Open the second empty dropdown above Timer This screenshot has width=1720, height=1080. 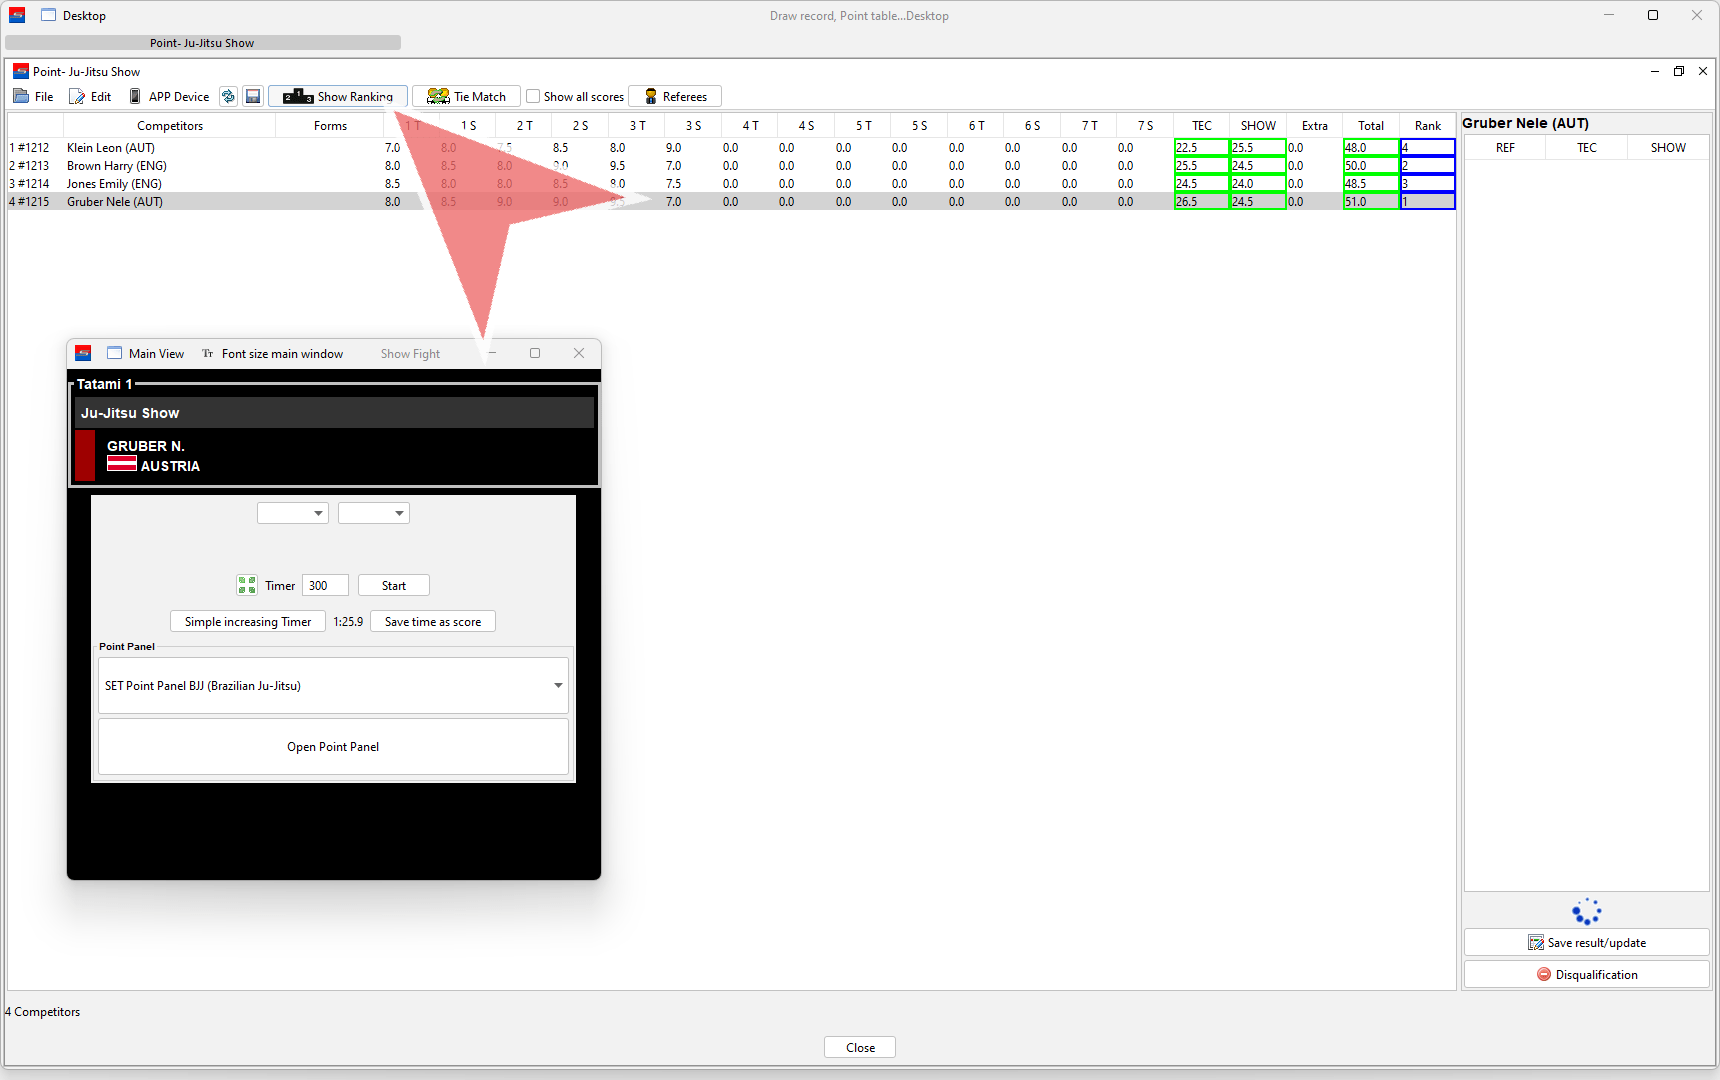[373, 514]
